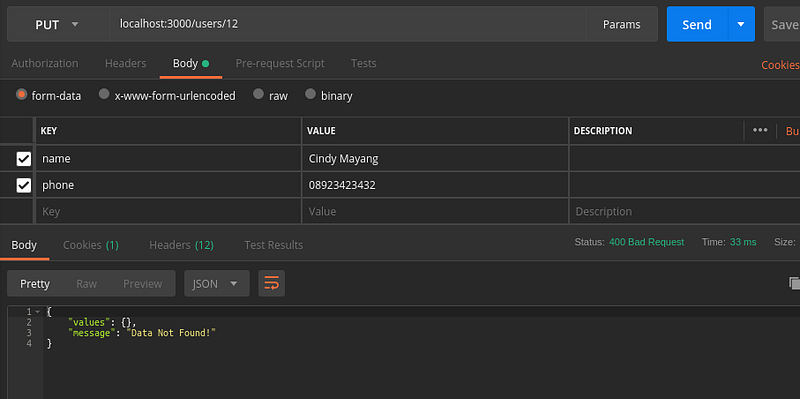Viewport: 800px width, 399px height.
Task: Click the DESCRIPTION column header
Action: 603,131
